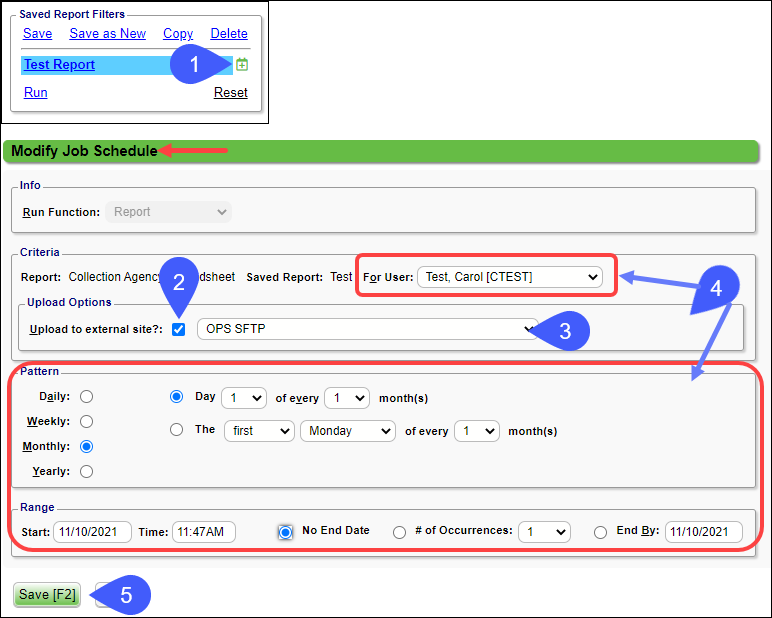Click the green schedule calendar icon
Viewport: 772px width, 618px height.
(241, 65)
